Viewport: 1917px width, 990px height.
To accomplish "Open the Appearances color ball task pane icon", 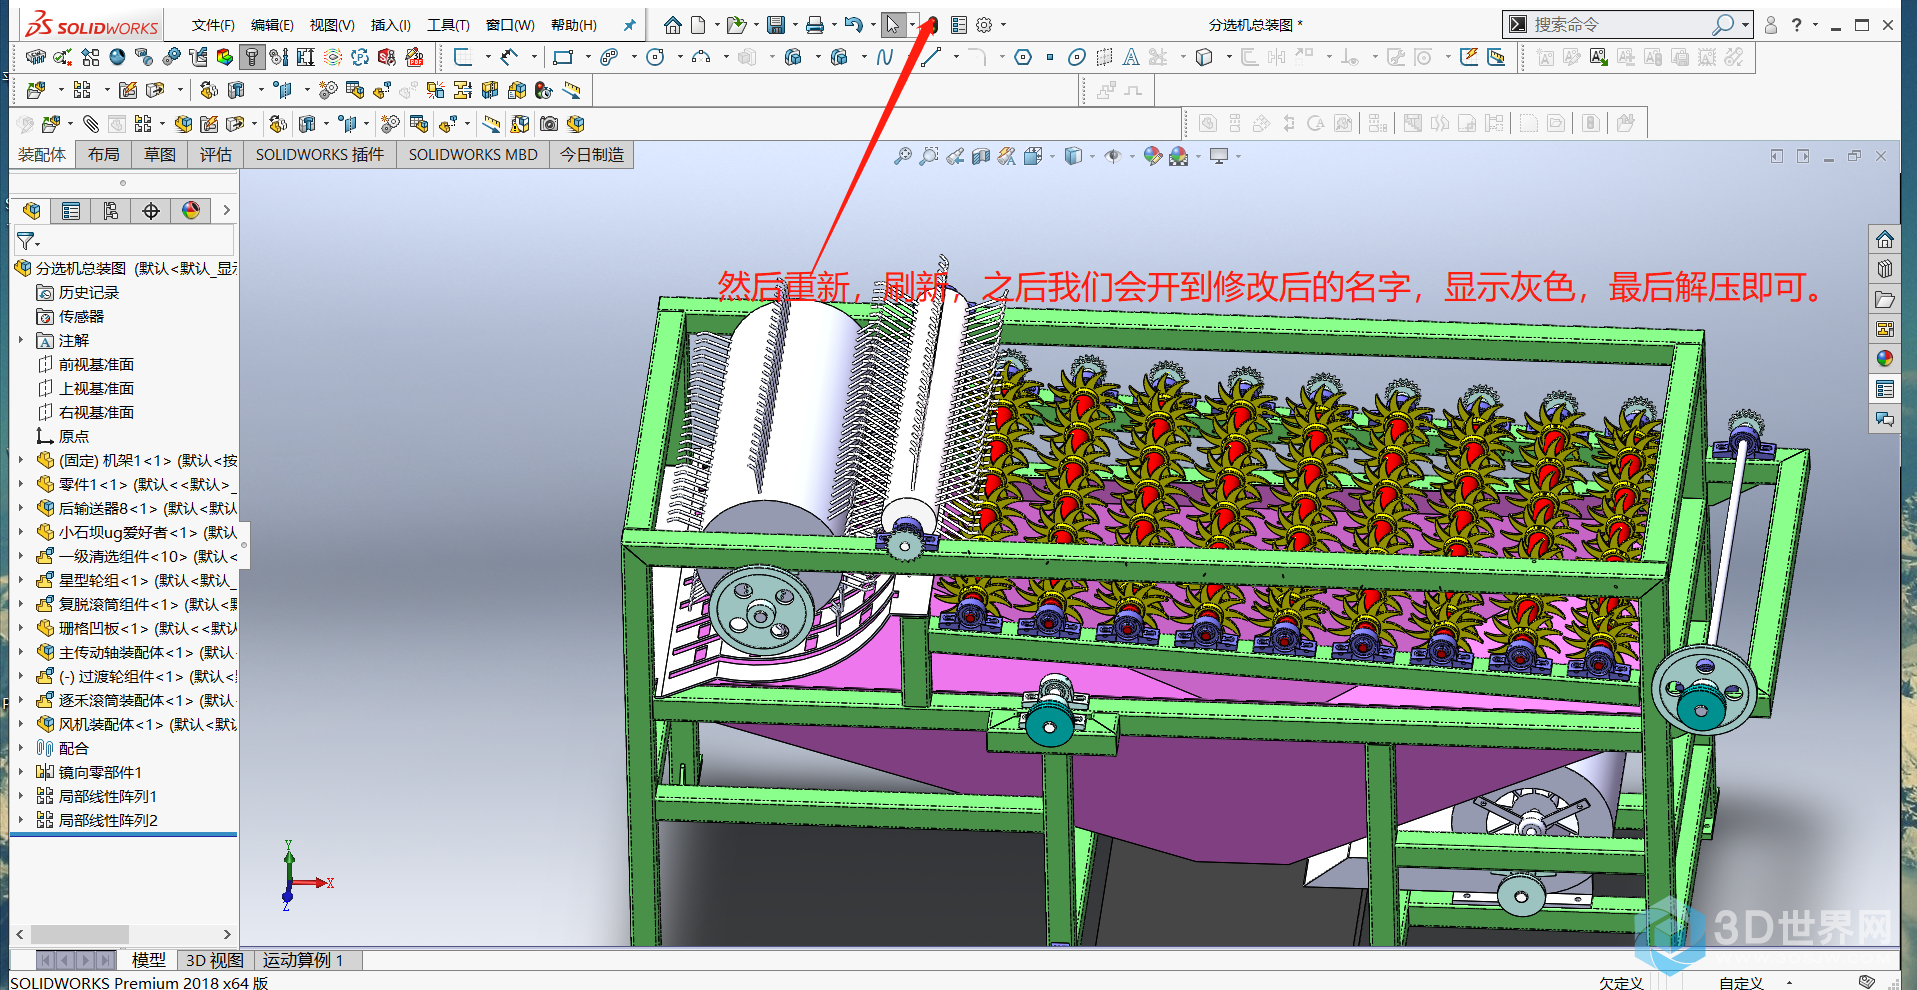I will click(x=1885, y=359).
